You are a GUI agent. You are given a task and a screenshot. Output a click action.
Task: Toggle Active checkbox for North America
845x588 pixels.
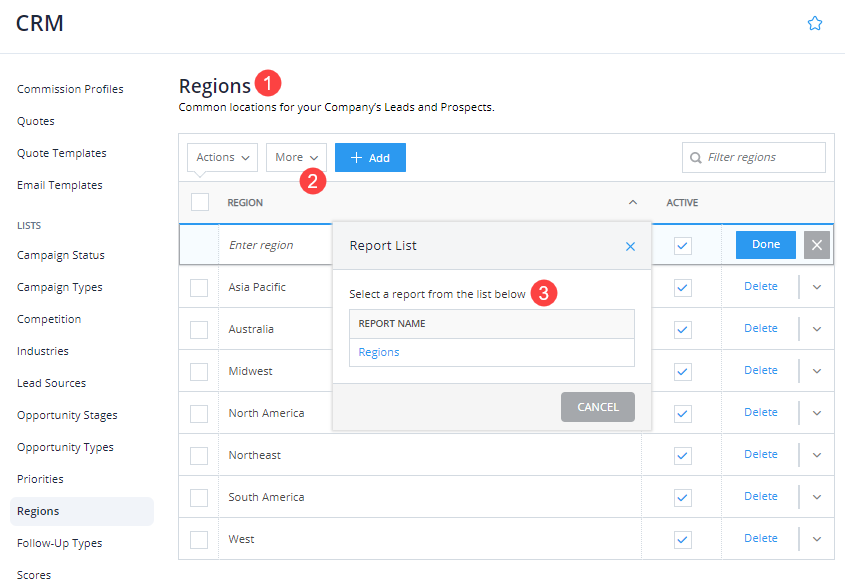coord(682,413)
